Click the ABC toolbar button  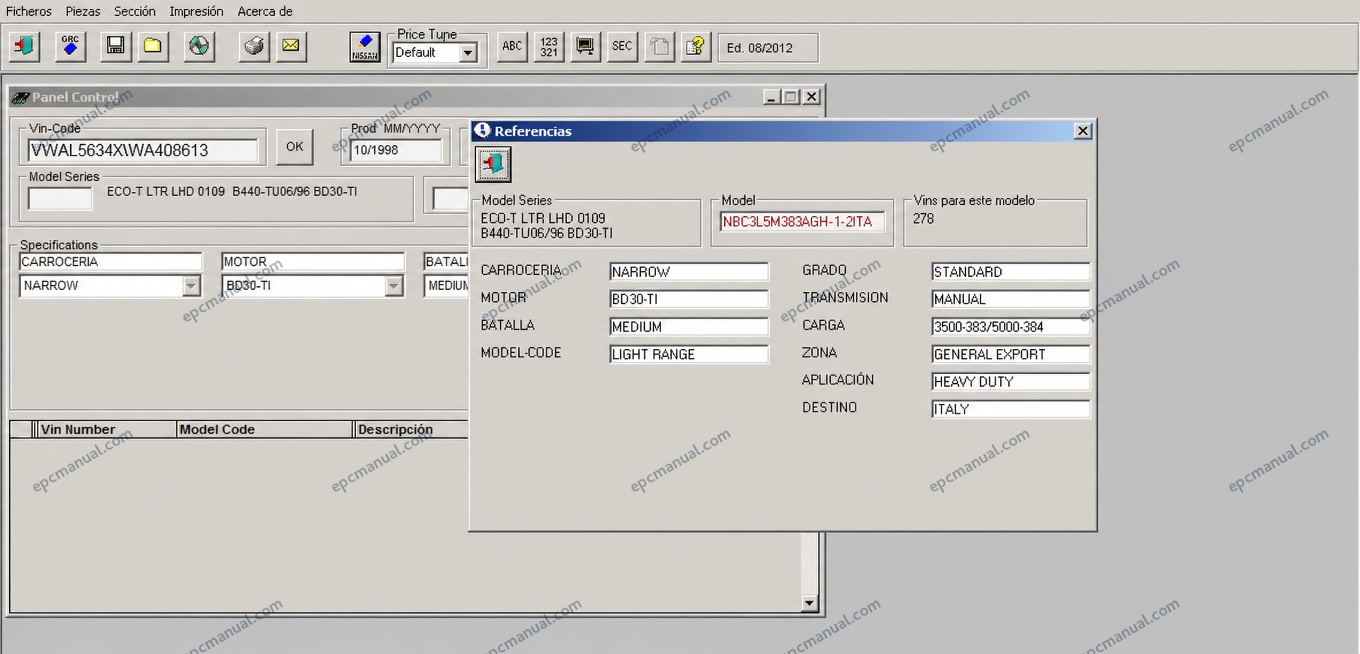click(x=512, y=46)
